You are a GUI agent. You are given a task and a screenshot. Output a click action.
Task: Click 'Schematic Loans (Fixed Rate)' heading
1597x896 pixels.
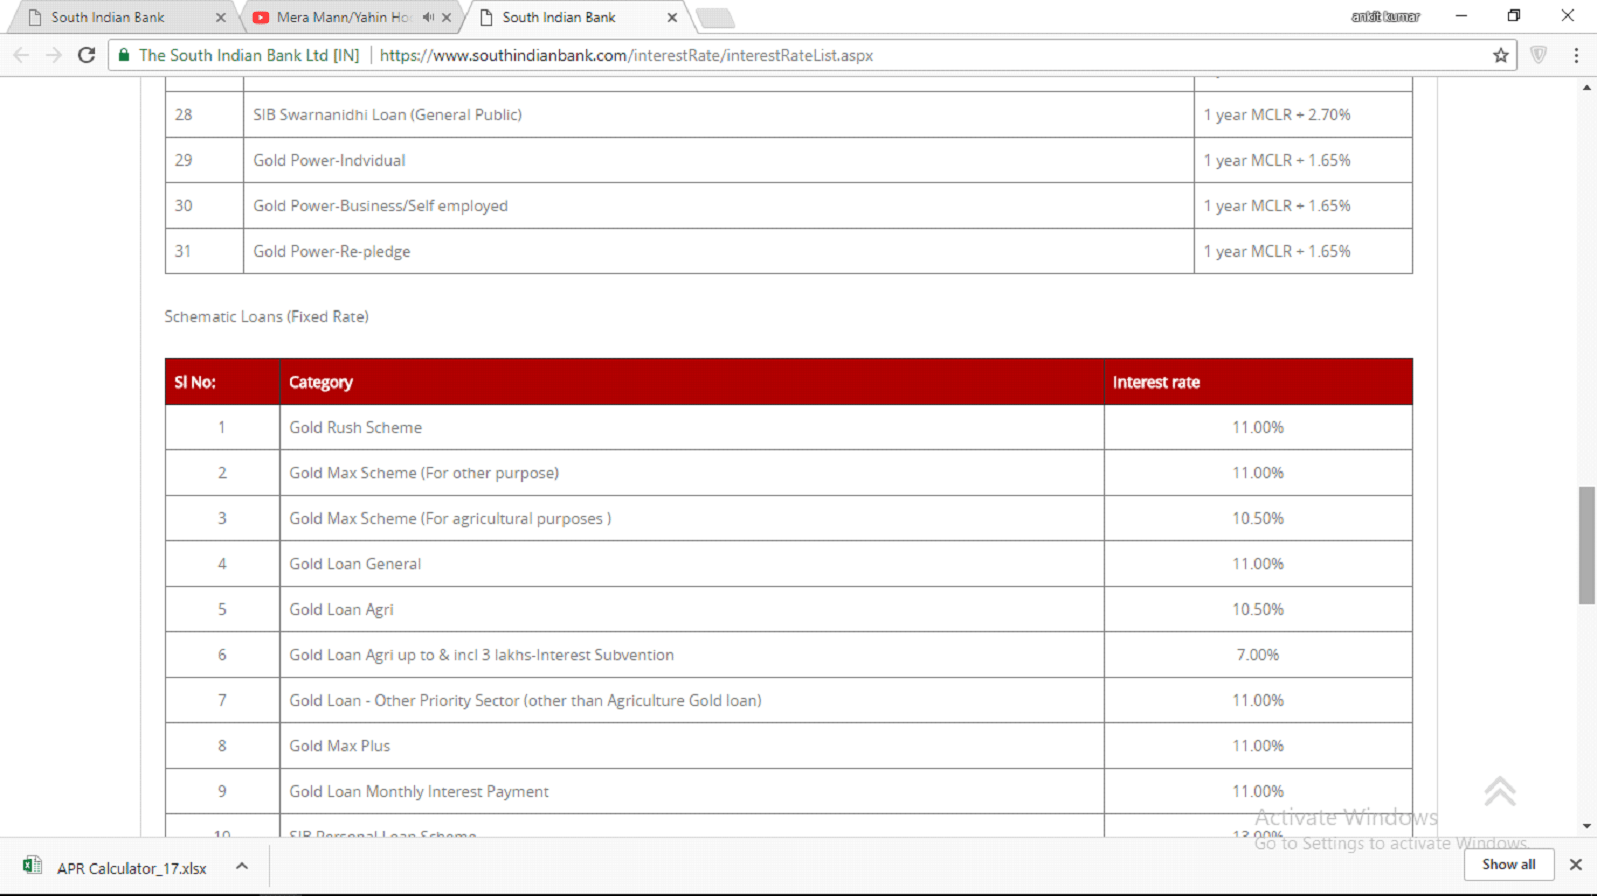point(266,316)
